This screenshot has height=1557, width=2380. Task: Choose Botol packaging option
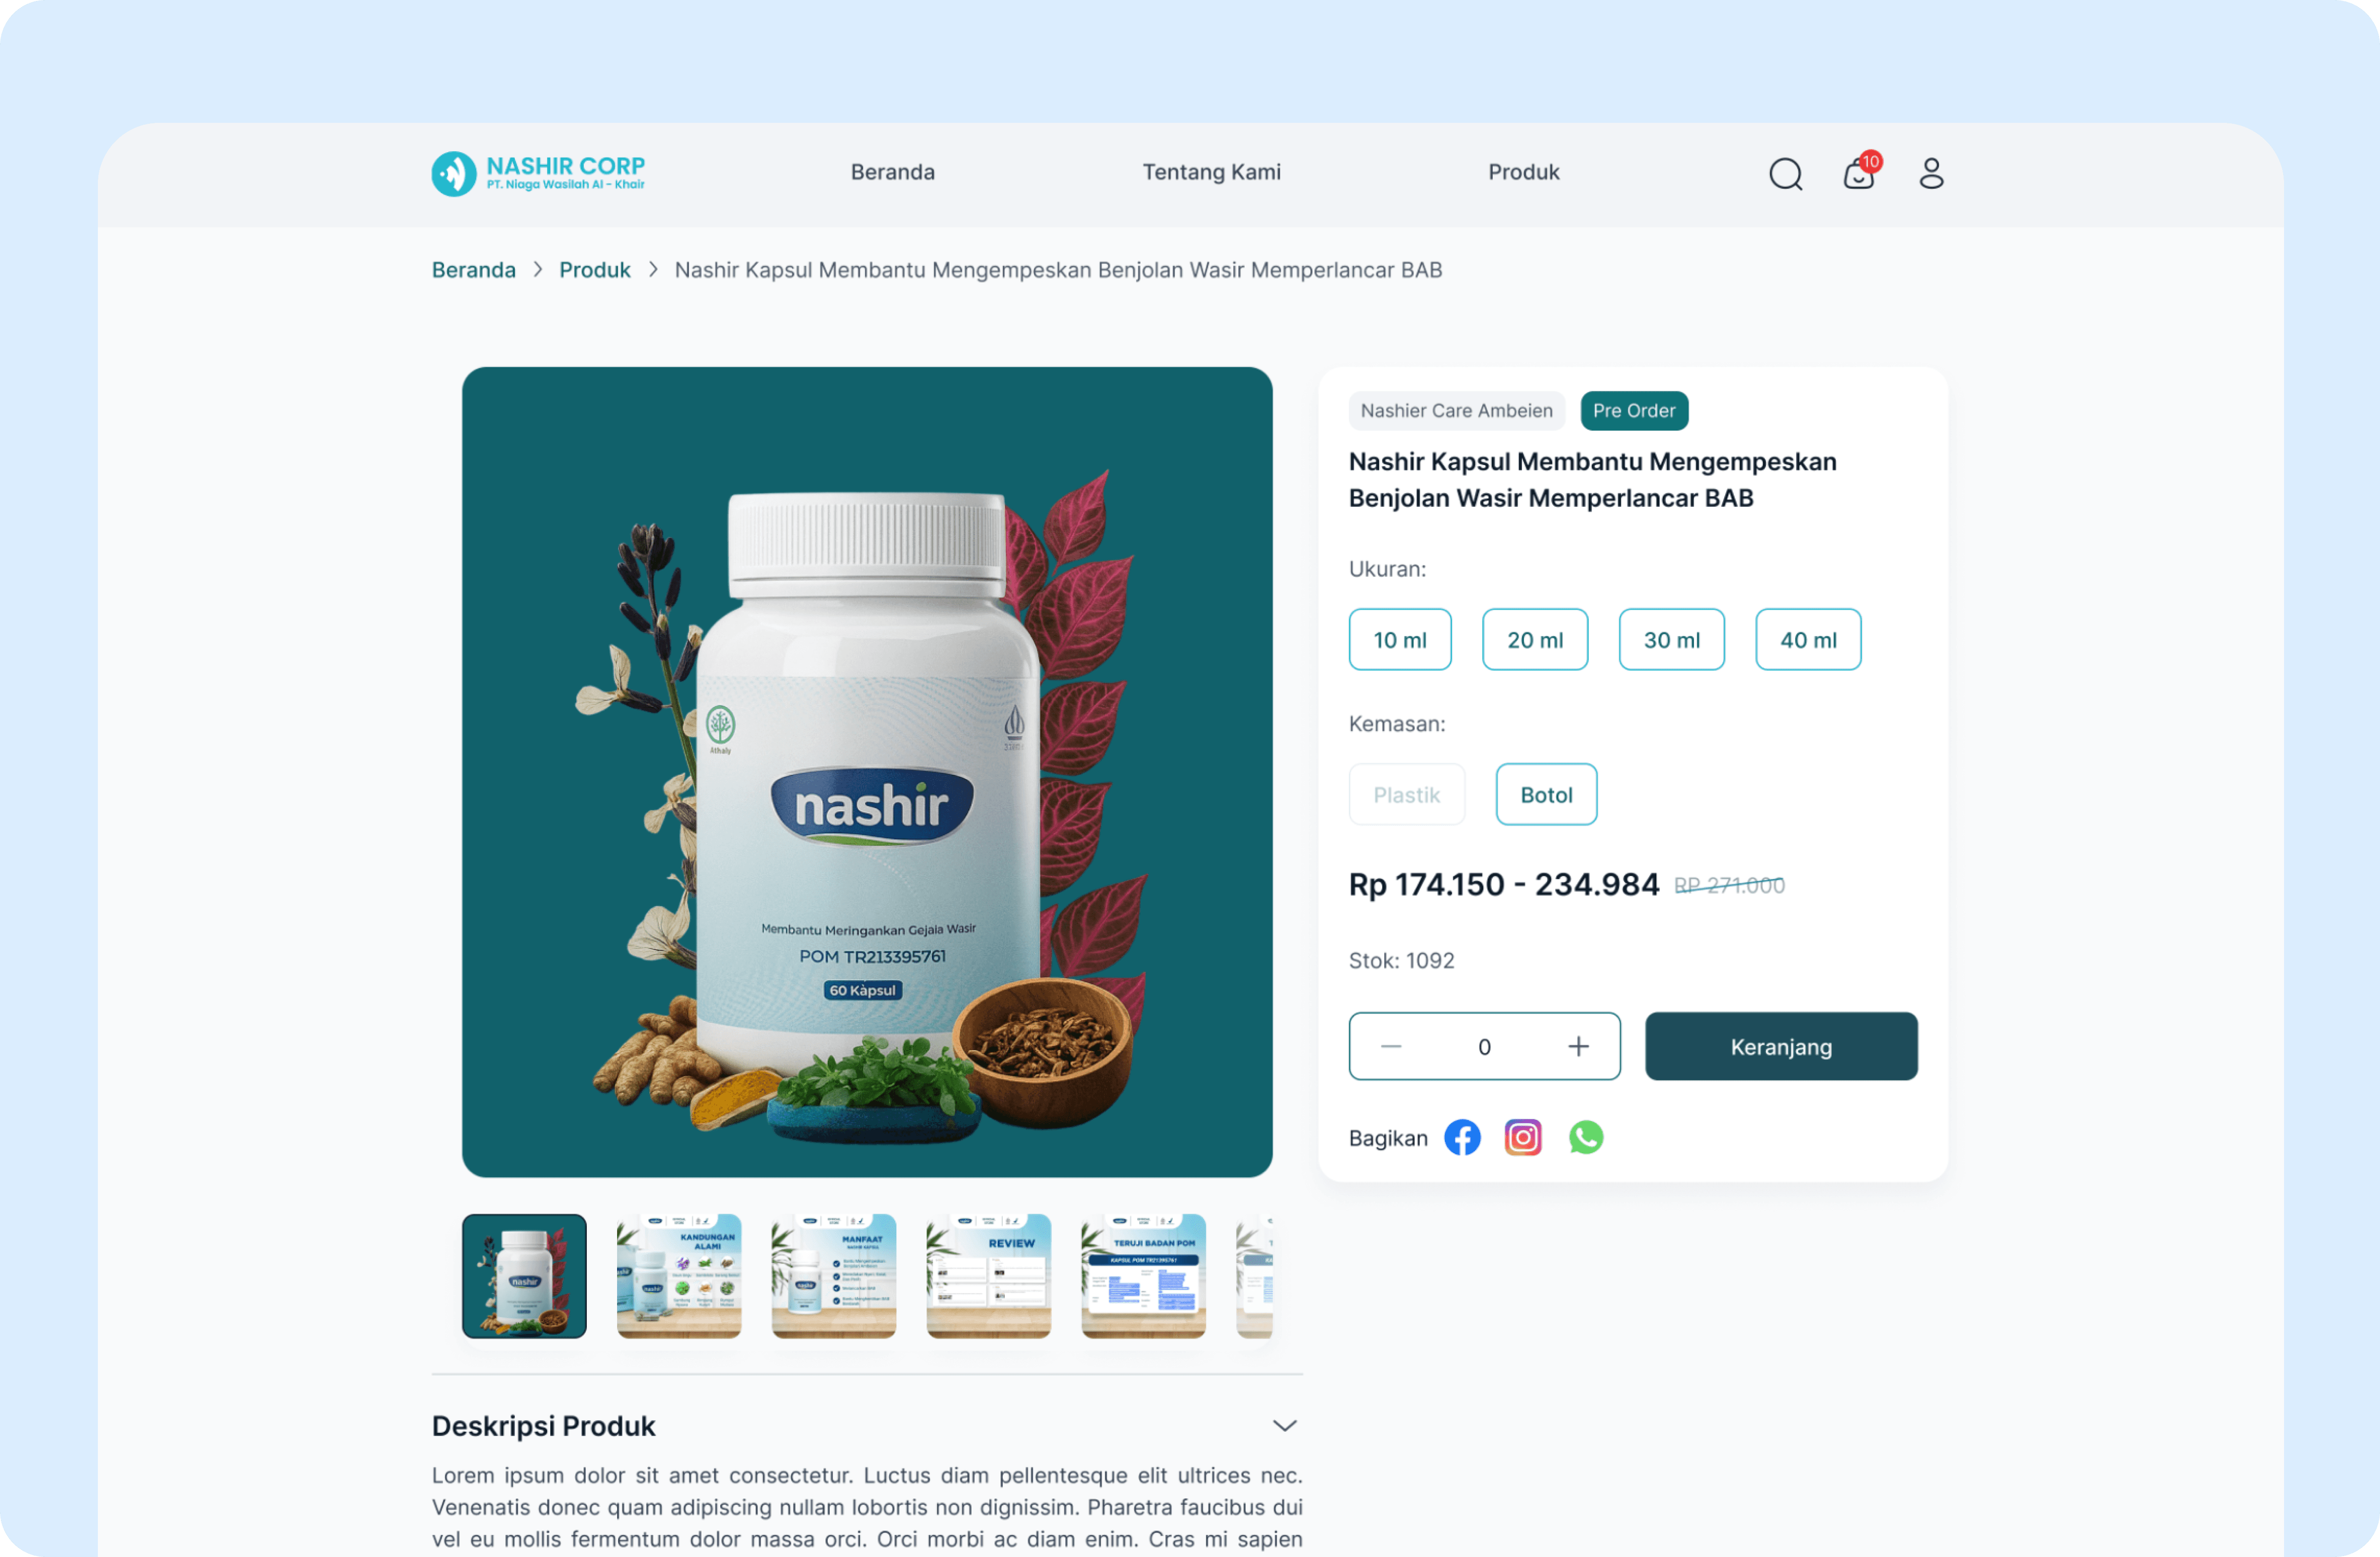(x=1546, y=795)
